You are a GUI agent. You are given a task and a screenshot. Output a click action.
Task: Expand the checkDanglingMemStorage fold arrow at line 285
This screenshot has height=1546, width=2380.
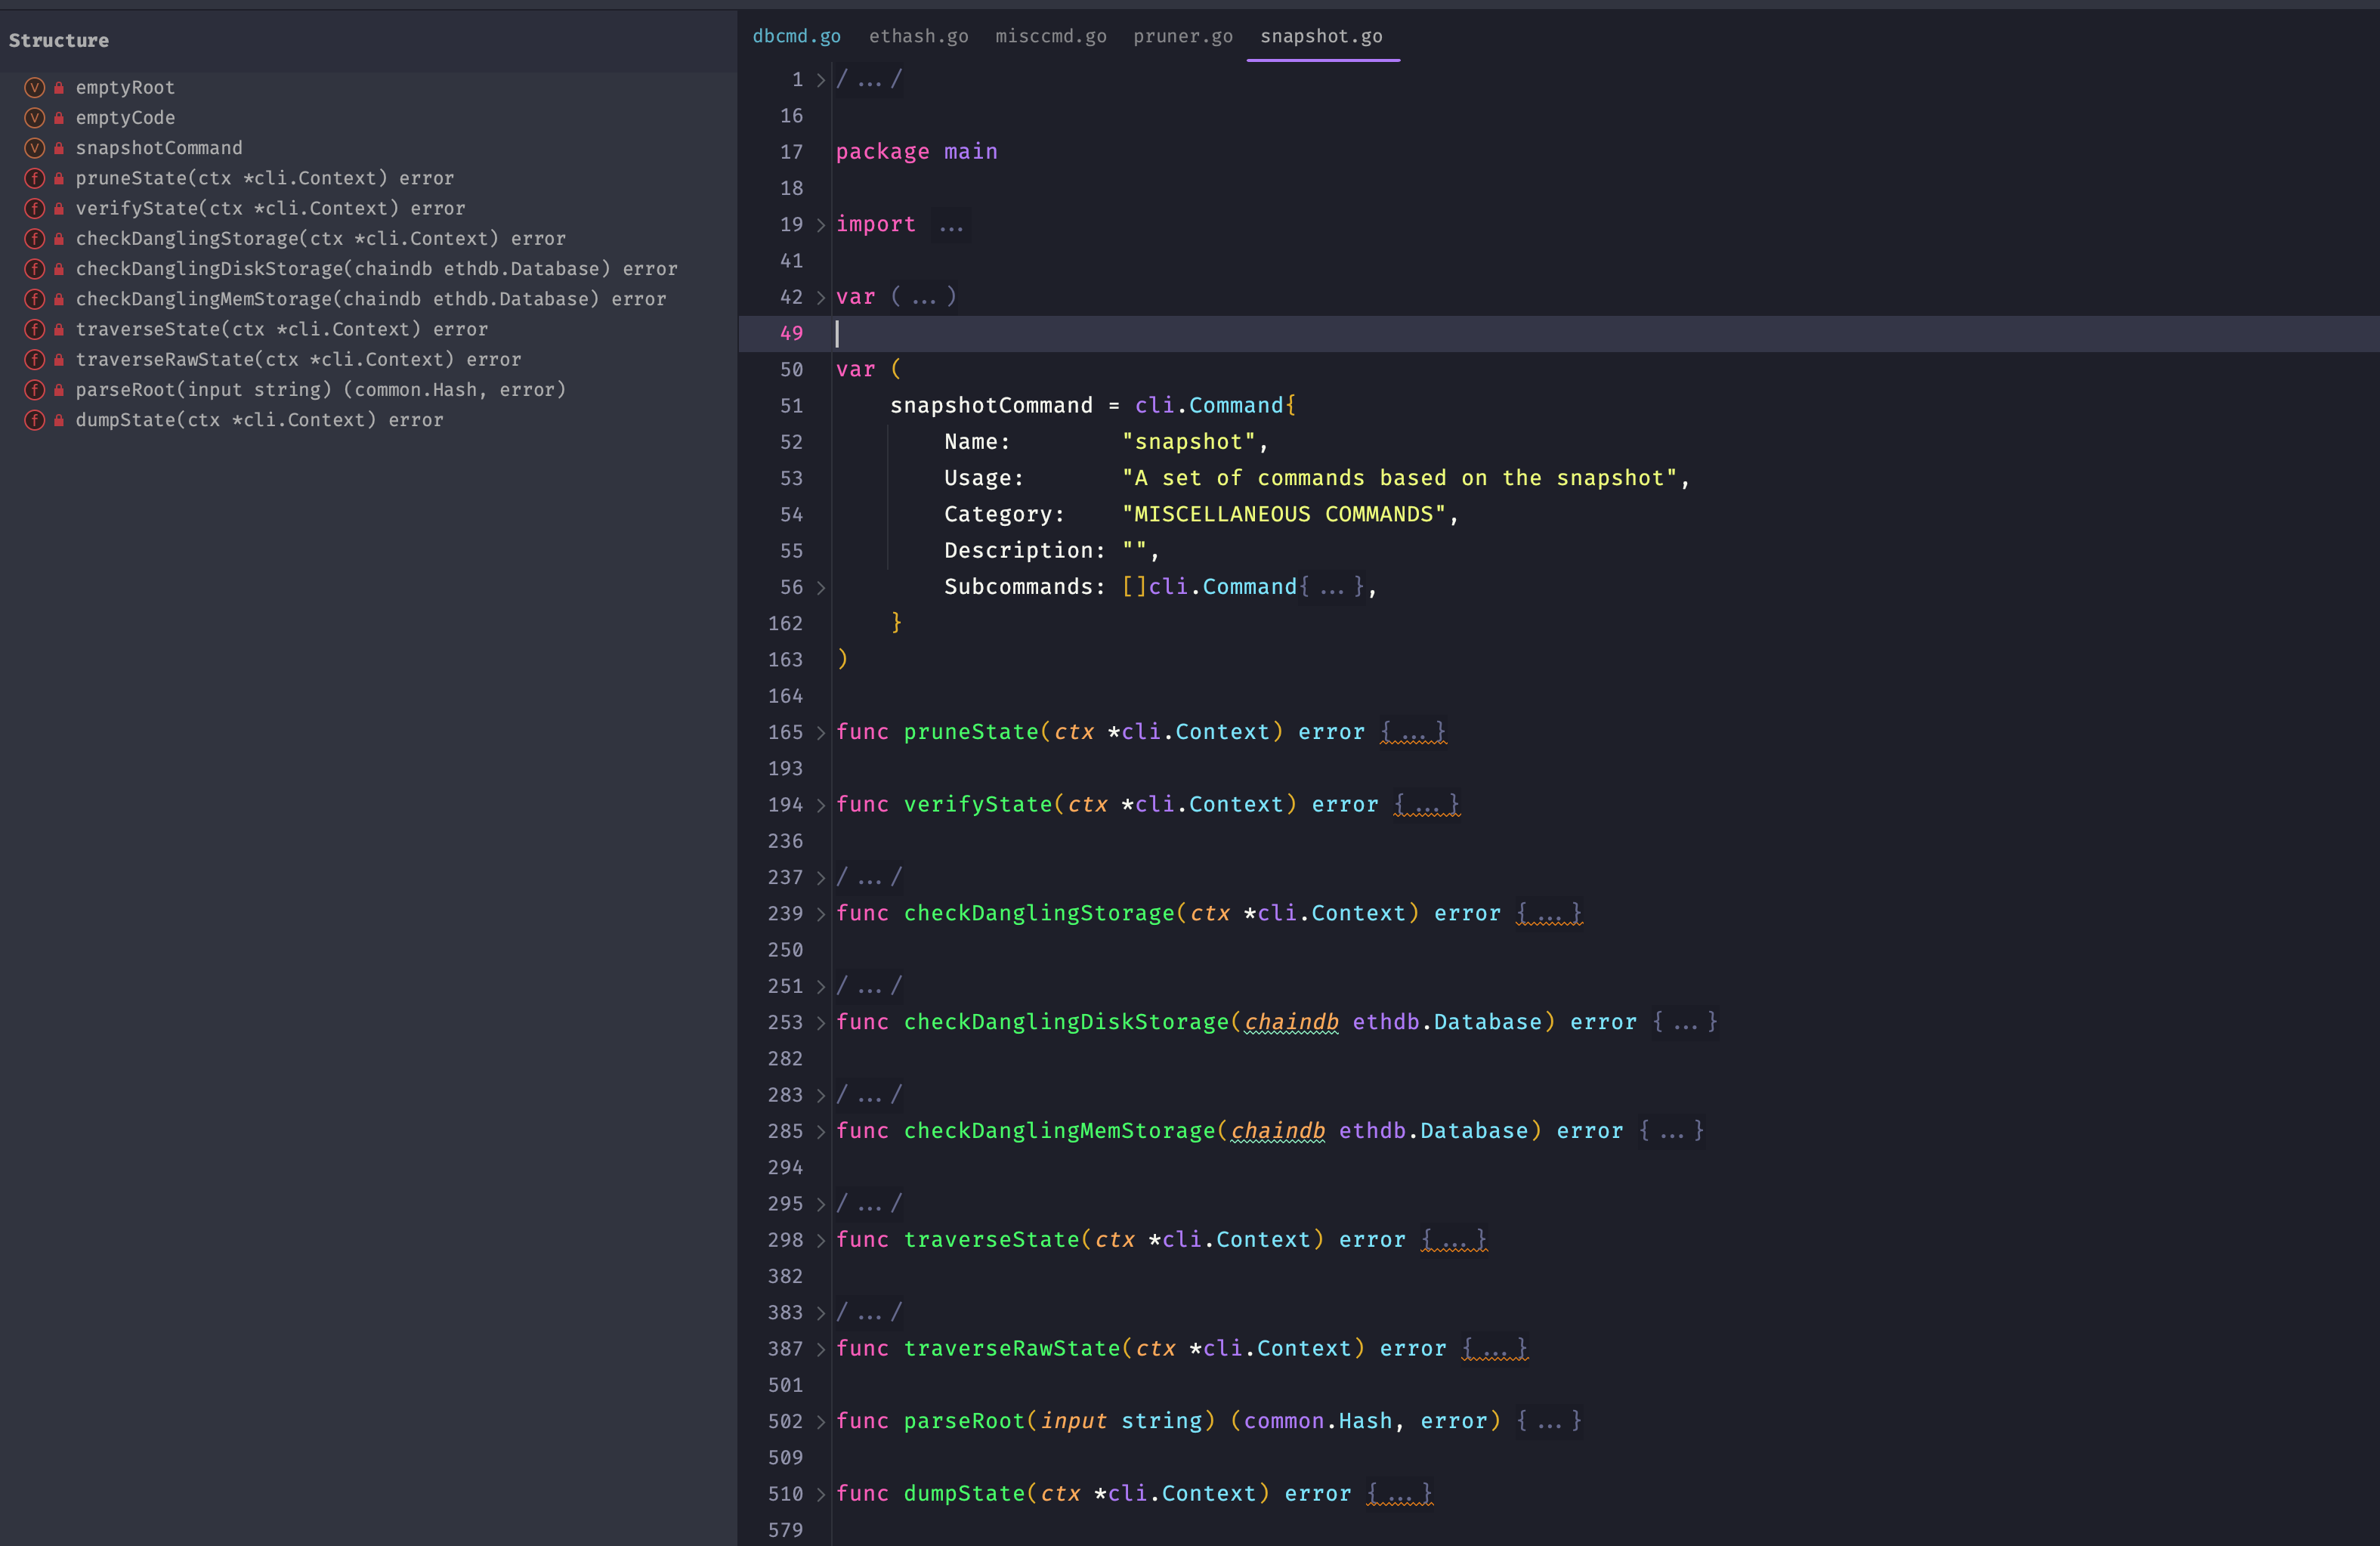point(821,1132)
